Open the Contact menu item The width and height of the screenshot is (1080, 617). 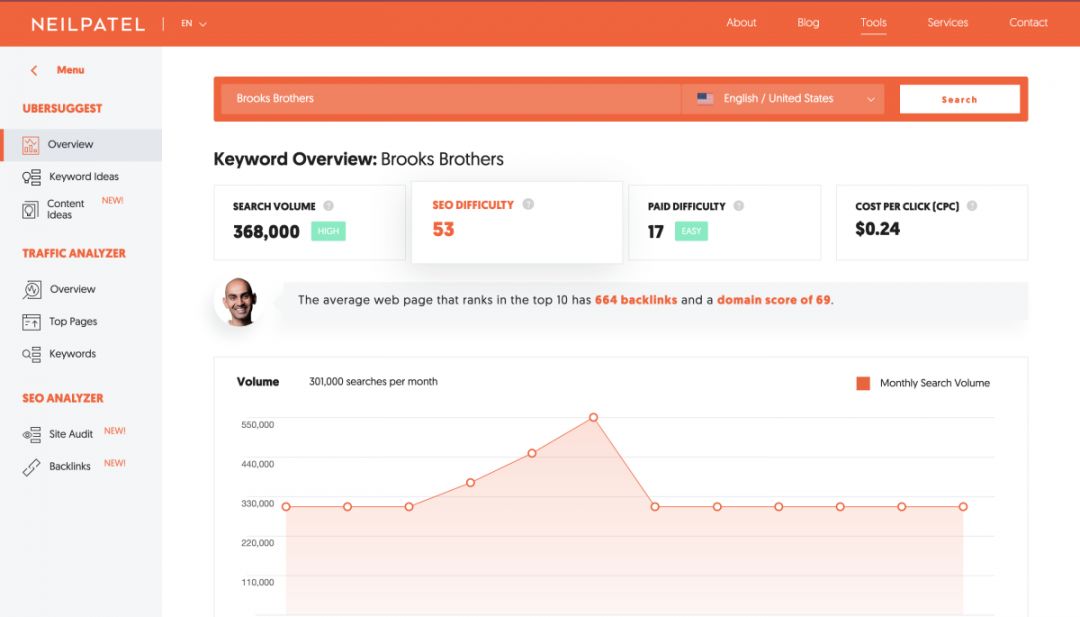1028,23
